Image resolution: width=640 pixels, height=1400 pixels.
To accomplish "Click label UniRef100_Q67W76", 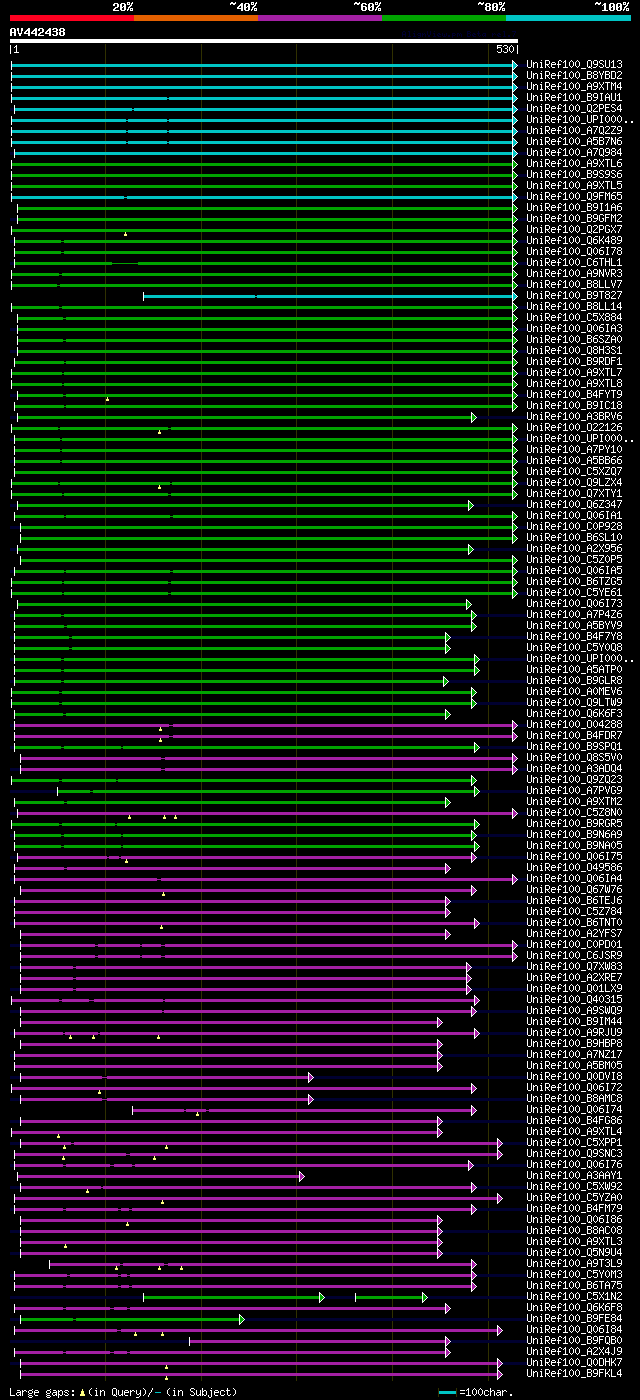I will [574, 889].
